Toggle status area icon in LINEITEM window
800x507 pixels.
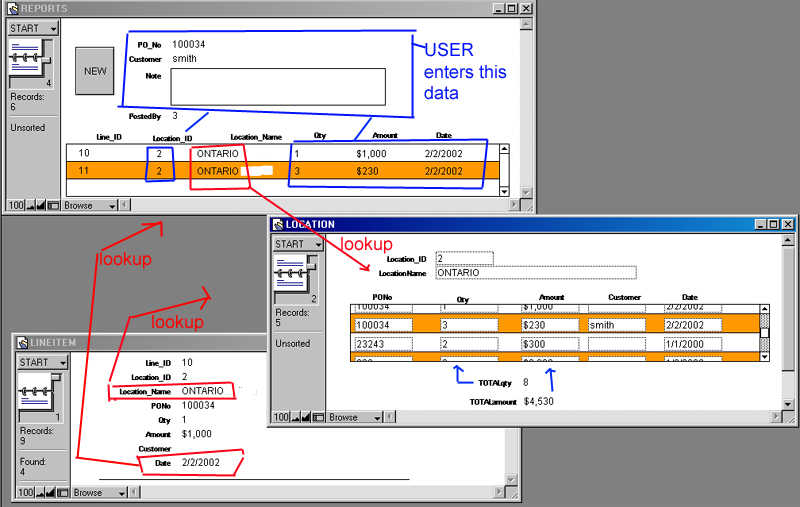pos(65,493)
